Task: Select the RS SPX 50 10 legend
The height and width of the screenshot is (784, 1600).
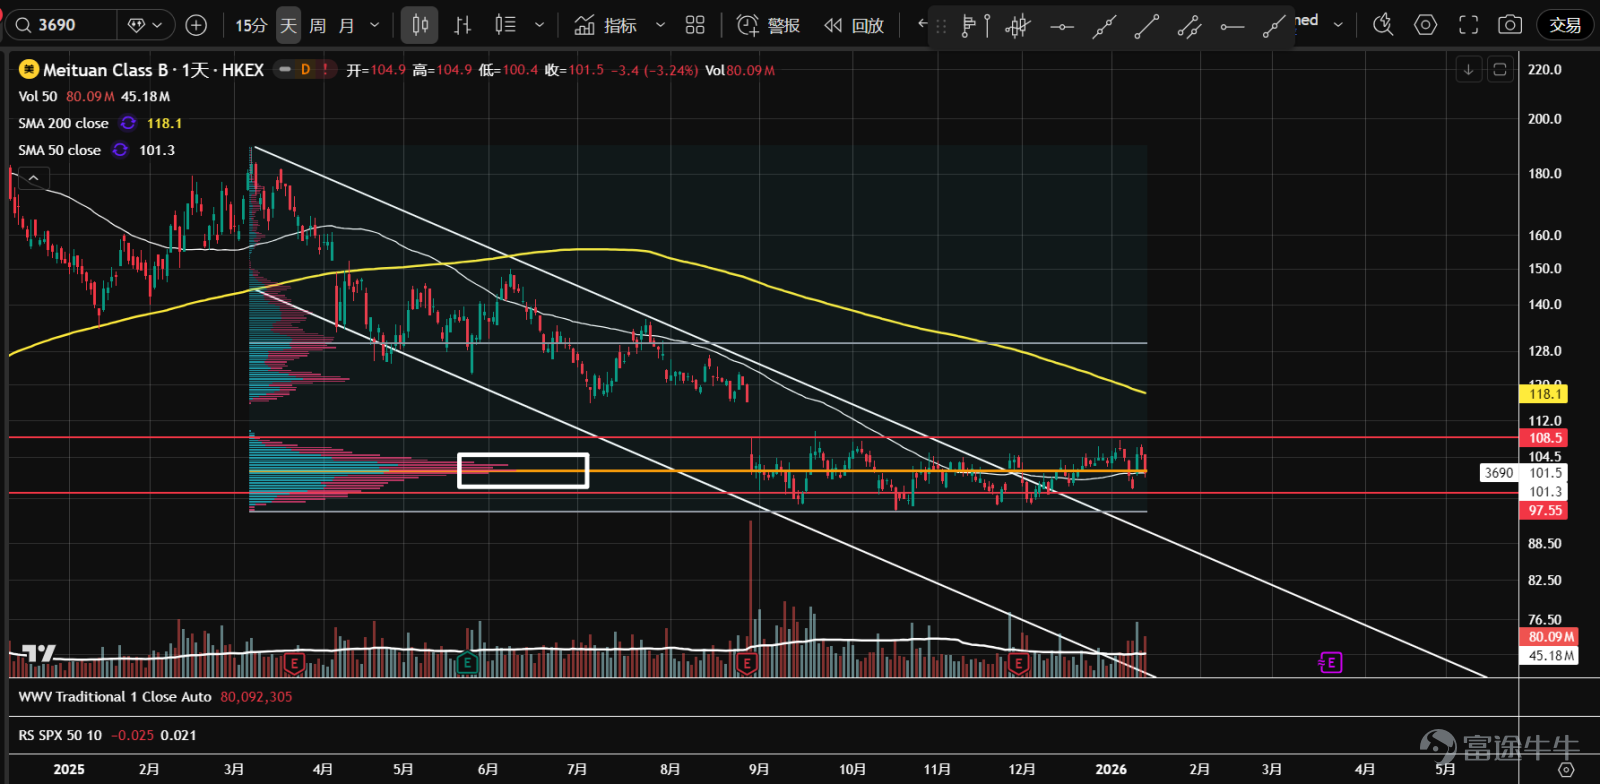Action: pyautogui.click(x=60, y=735)
